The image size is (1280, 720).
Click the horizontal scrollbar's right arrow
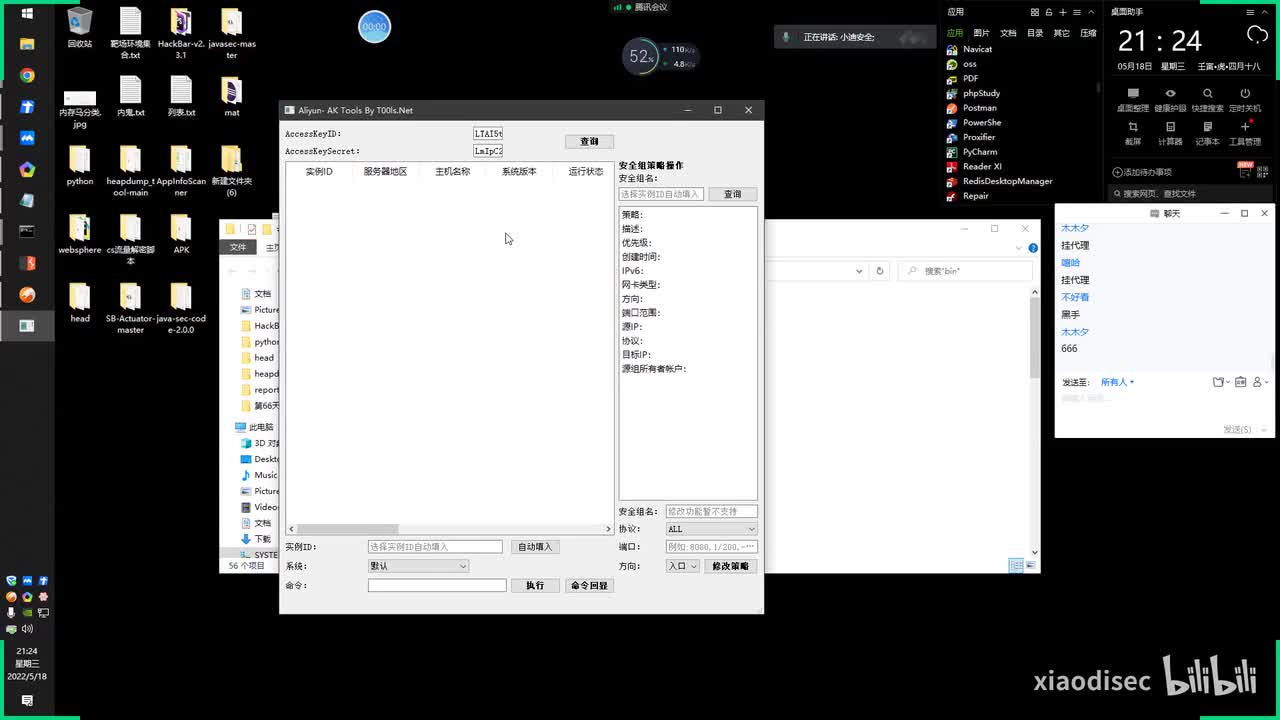[x=608, y=529]
